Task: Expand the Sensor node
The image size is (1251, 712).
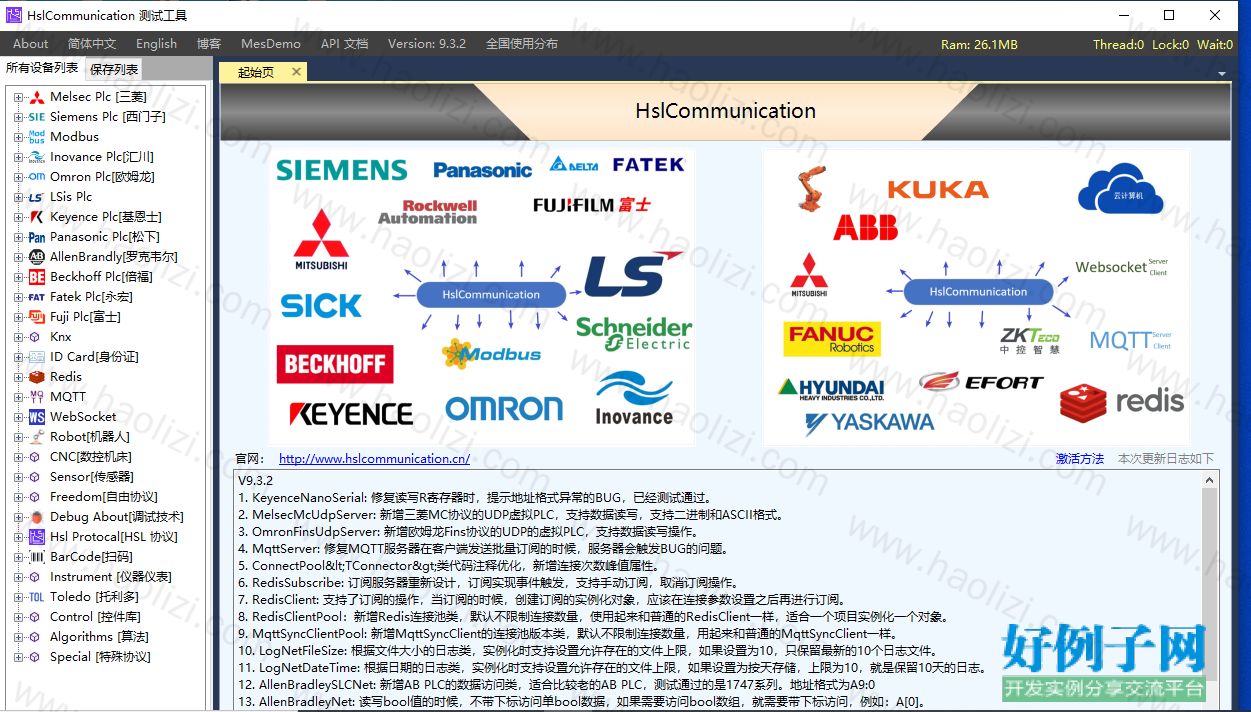Action: click(18, 477)
